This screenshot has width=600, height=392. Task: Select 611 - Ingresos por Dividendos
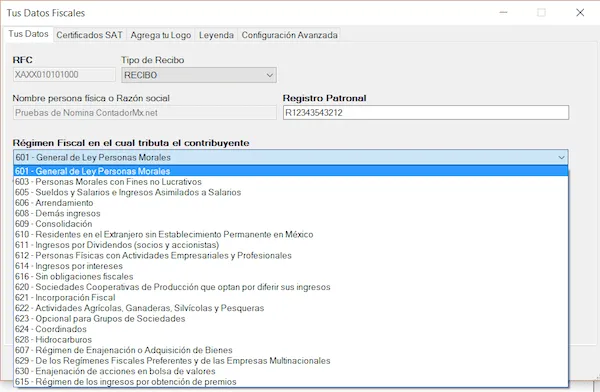(x=291, y=245)
